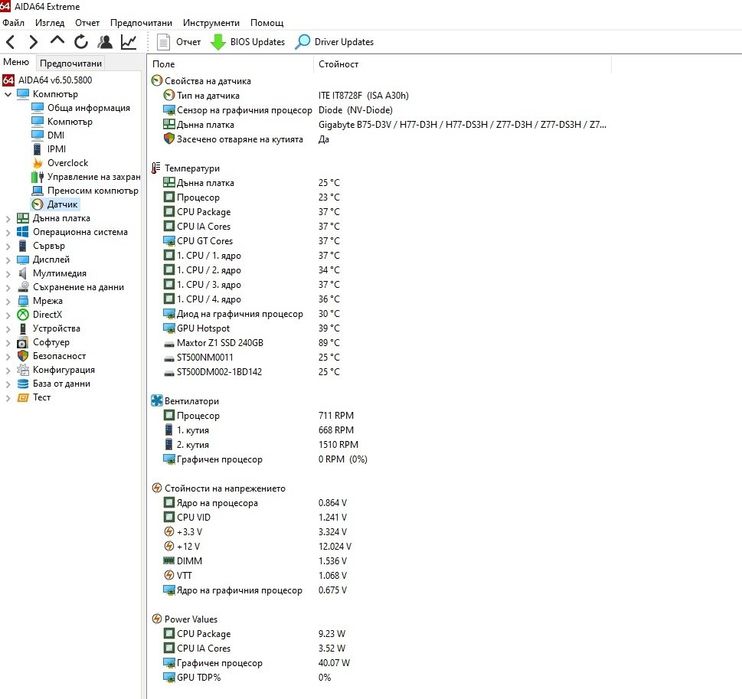Select the GPU Hotspot temperature row
Screen dimensions: 742x699
[x=379, y=328]
